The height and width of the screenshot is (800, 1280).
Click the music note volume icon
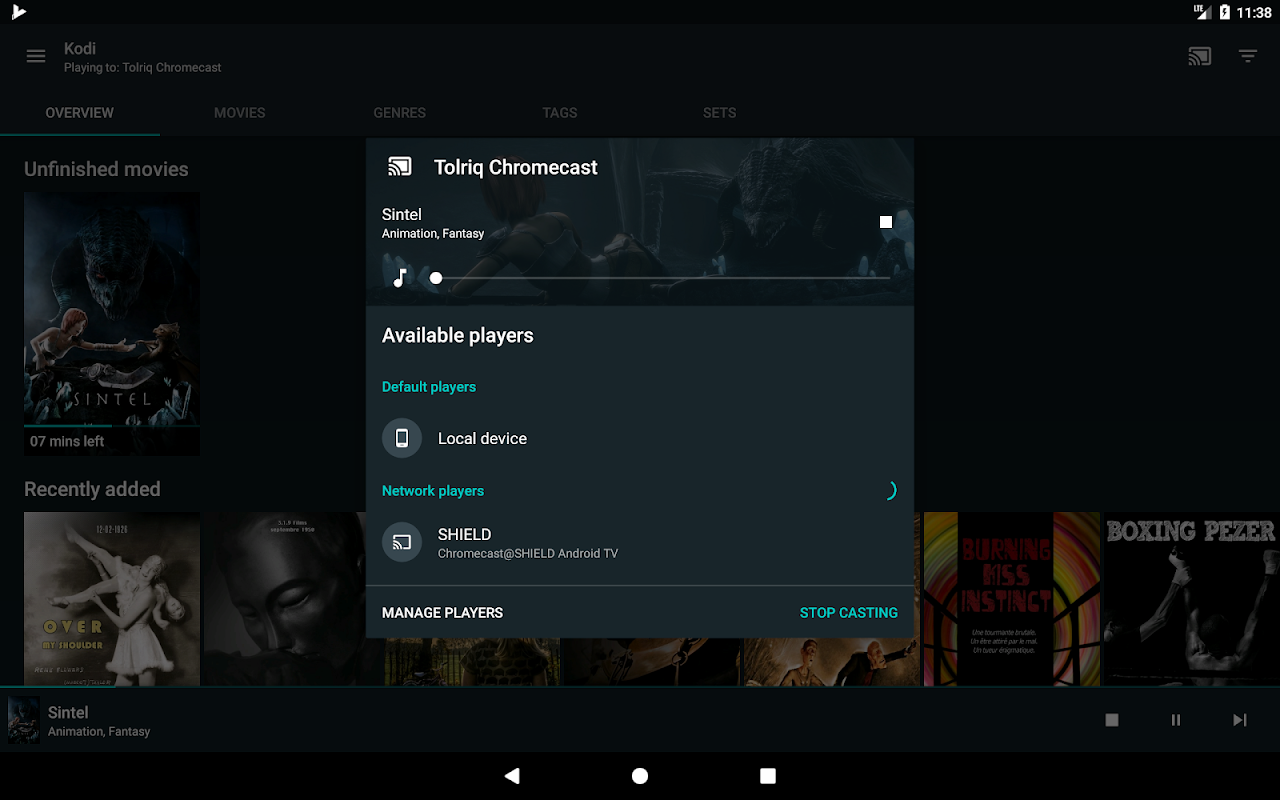pos(400,278)
